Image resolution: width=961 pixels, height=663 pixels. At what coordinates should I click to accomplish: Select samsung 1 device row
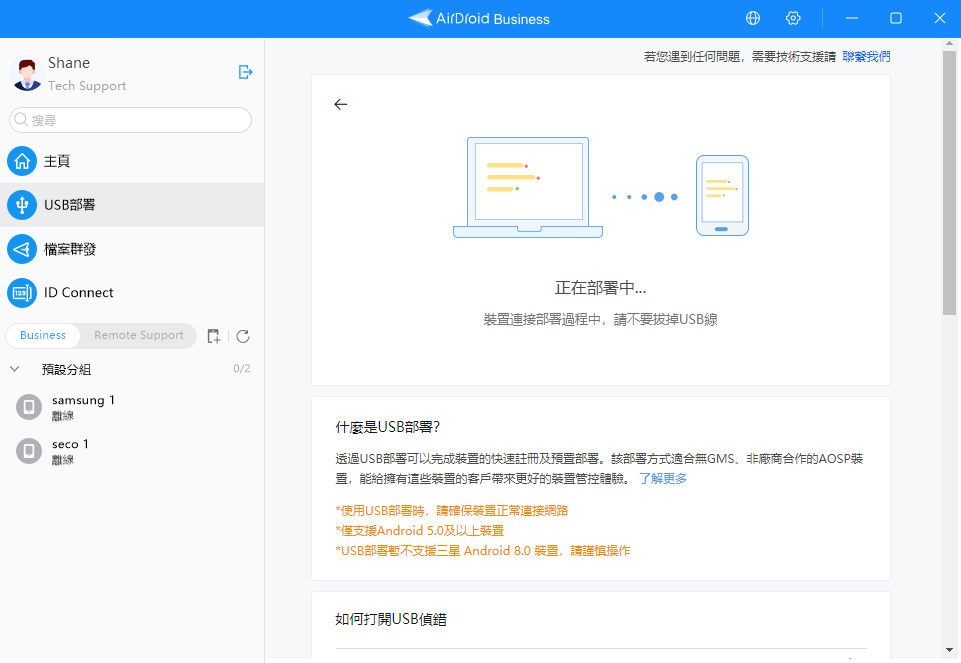point(132,407)
